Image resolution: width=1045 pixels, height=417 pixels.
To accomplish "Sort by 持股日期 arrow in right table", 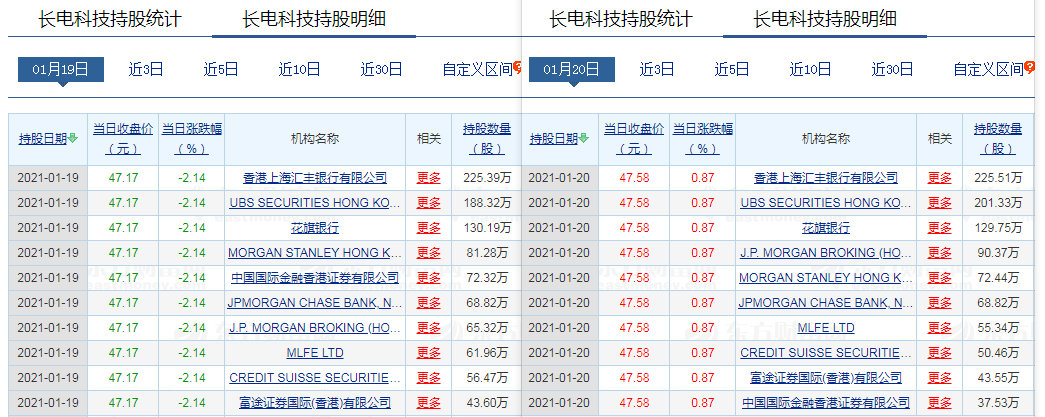I will click(x=584, y=139).
